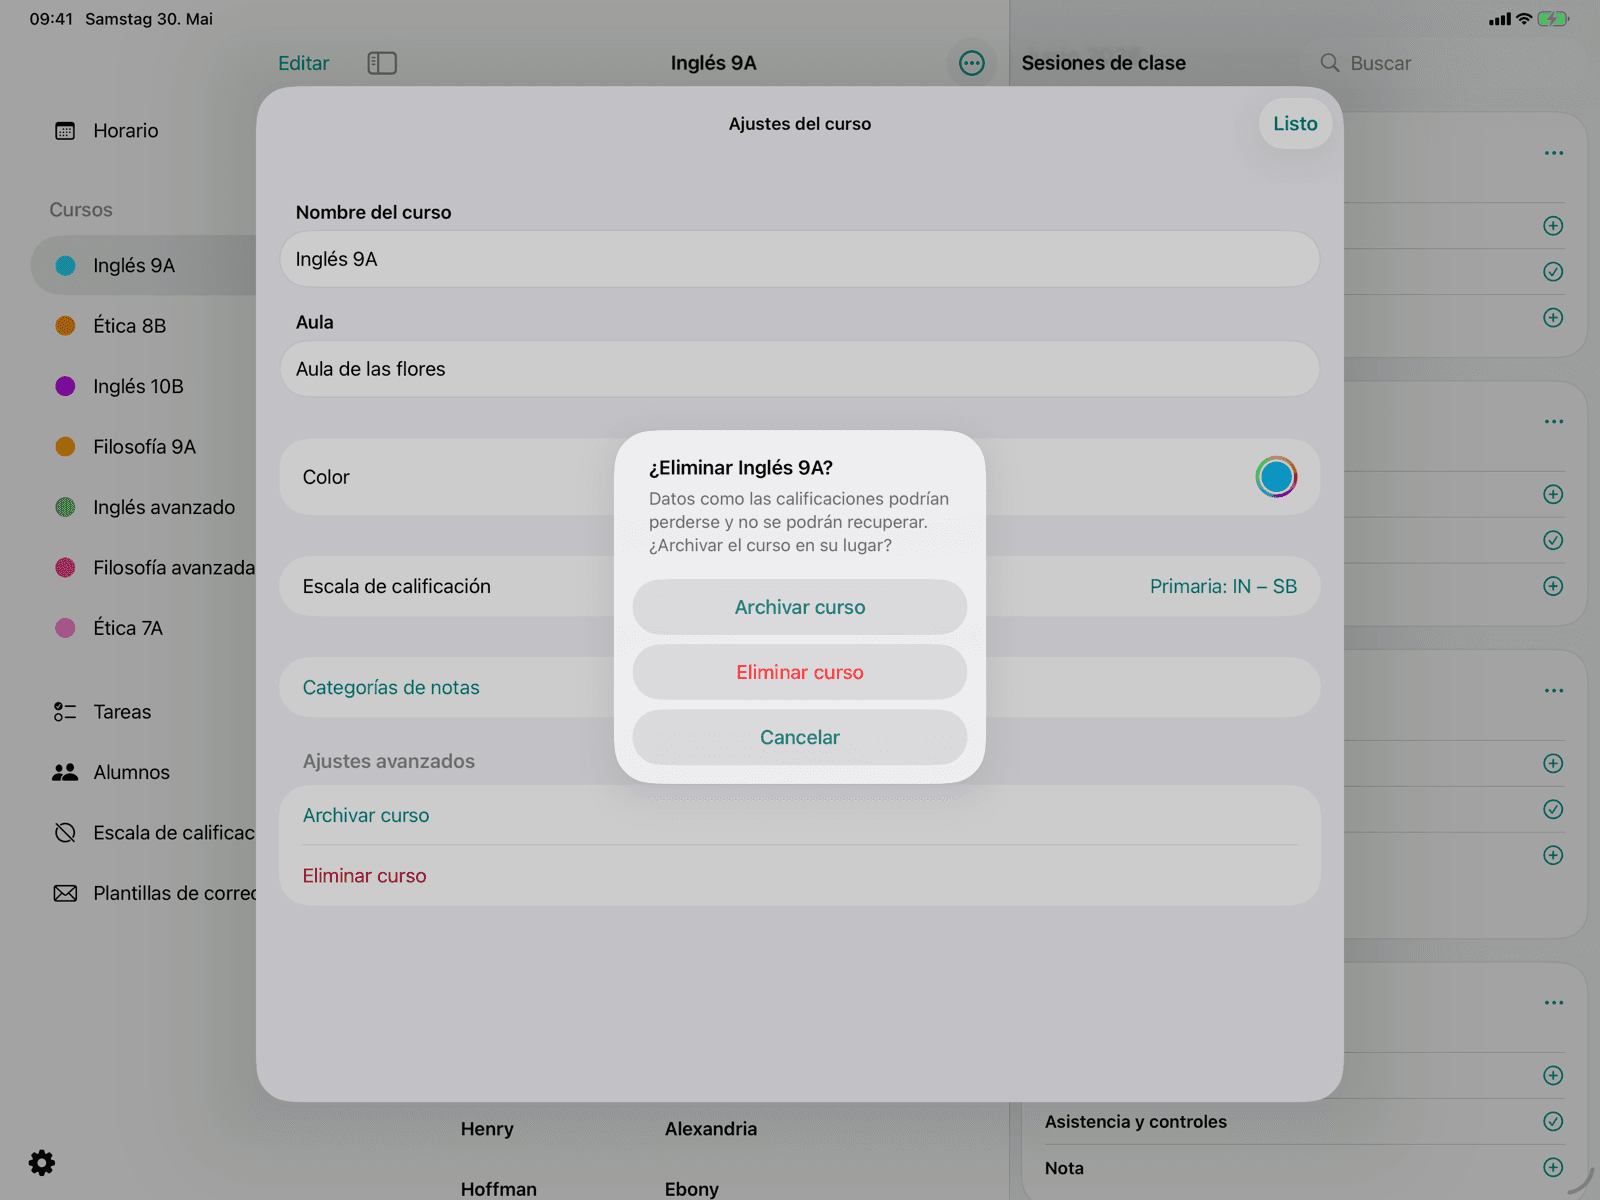Screen dimensions: 1600x1200
Task: Open Plantillas de correo envelope icon
Action: (65, 893)
